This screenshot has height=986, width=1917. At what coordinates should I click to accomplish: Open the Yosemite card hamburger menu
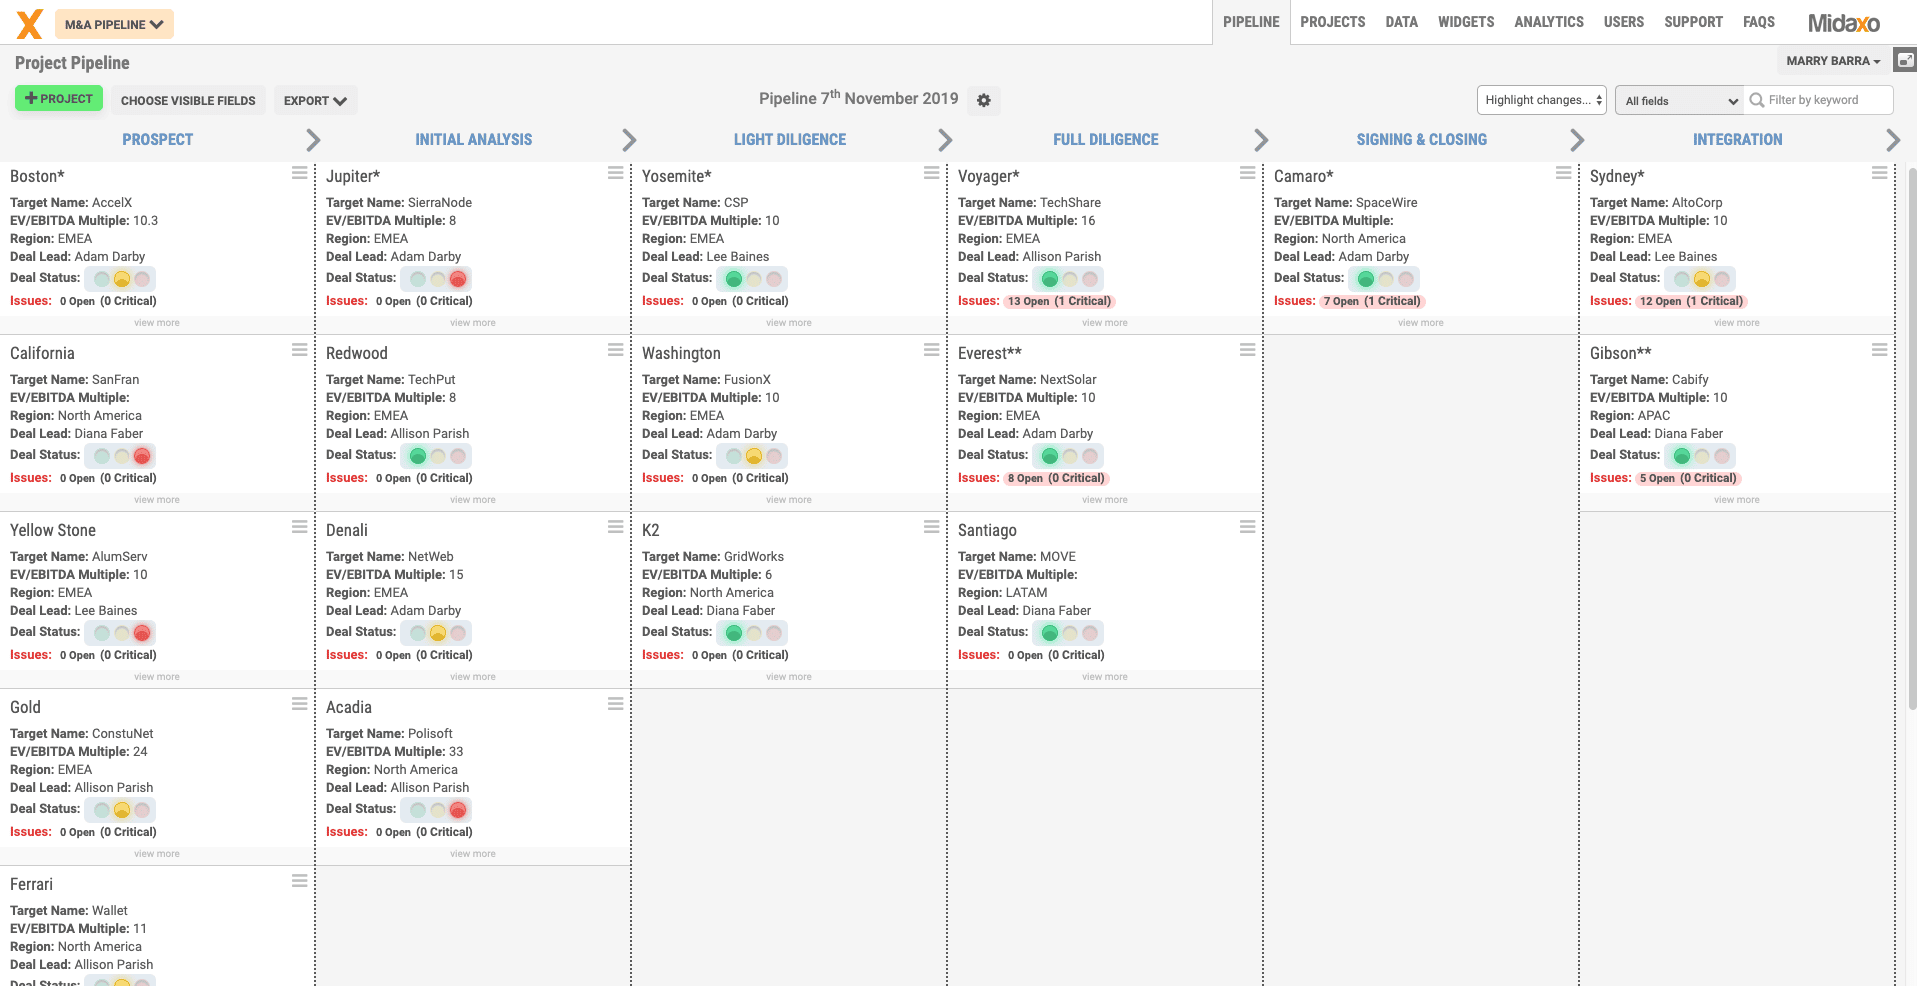point(931,173)
